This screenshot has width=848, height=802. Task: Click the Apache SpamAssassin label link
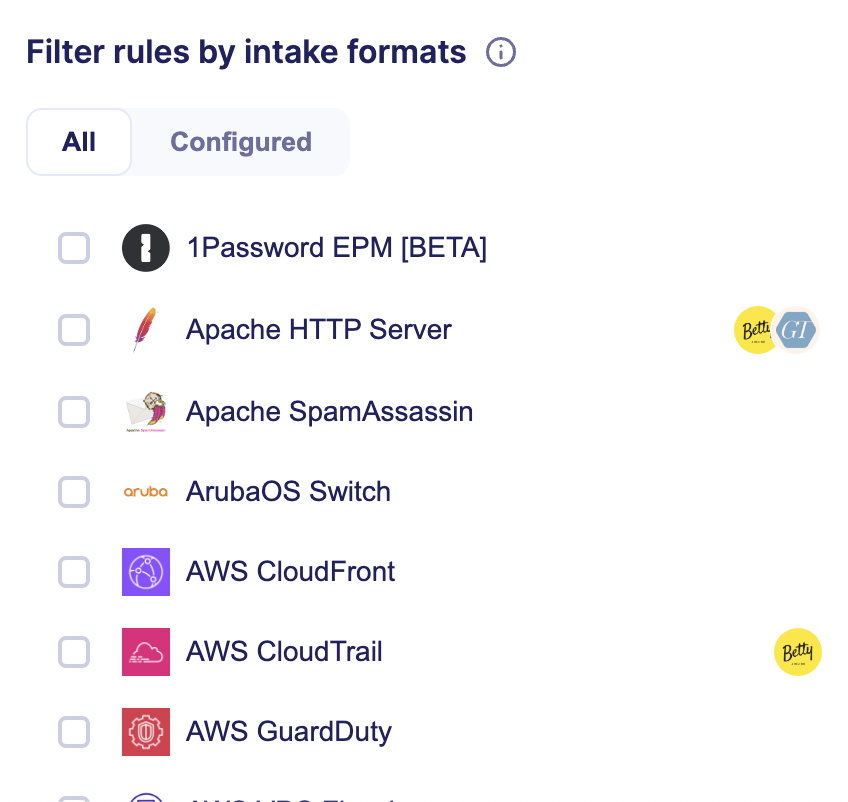coord(329,412)
